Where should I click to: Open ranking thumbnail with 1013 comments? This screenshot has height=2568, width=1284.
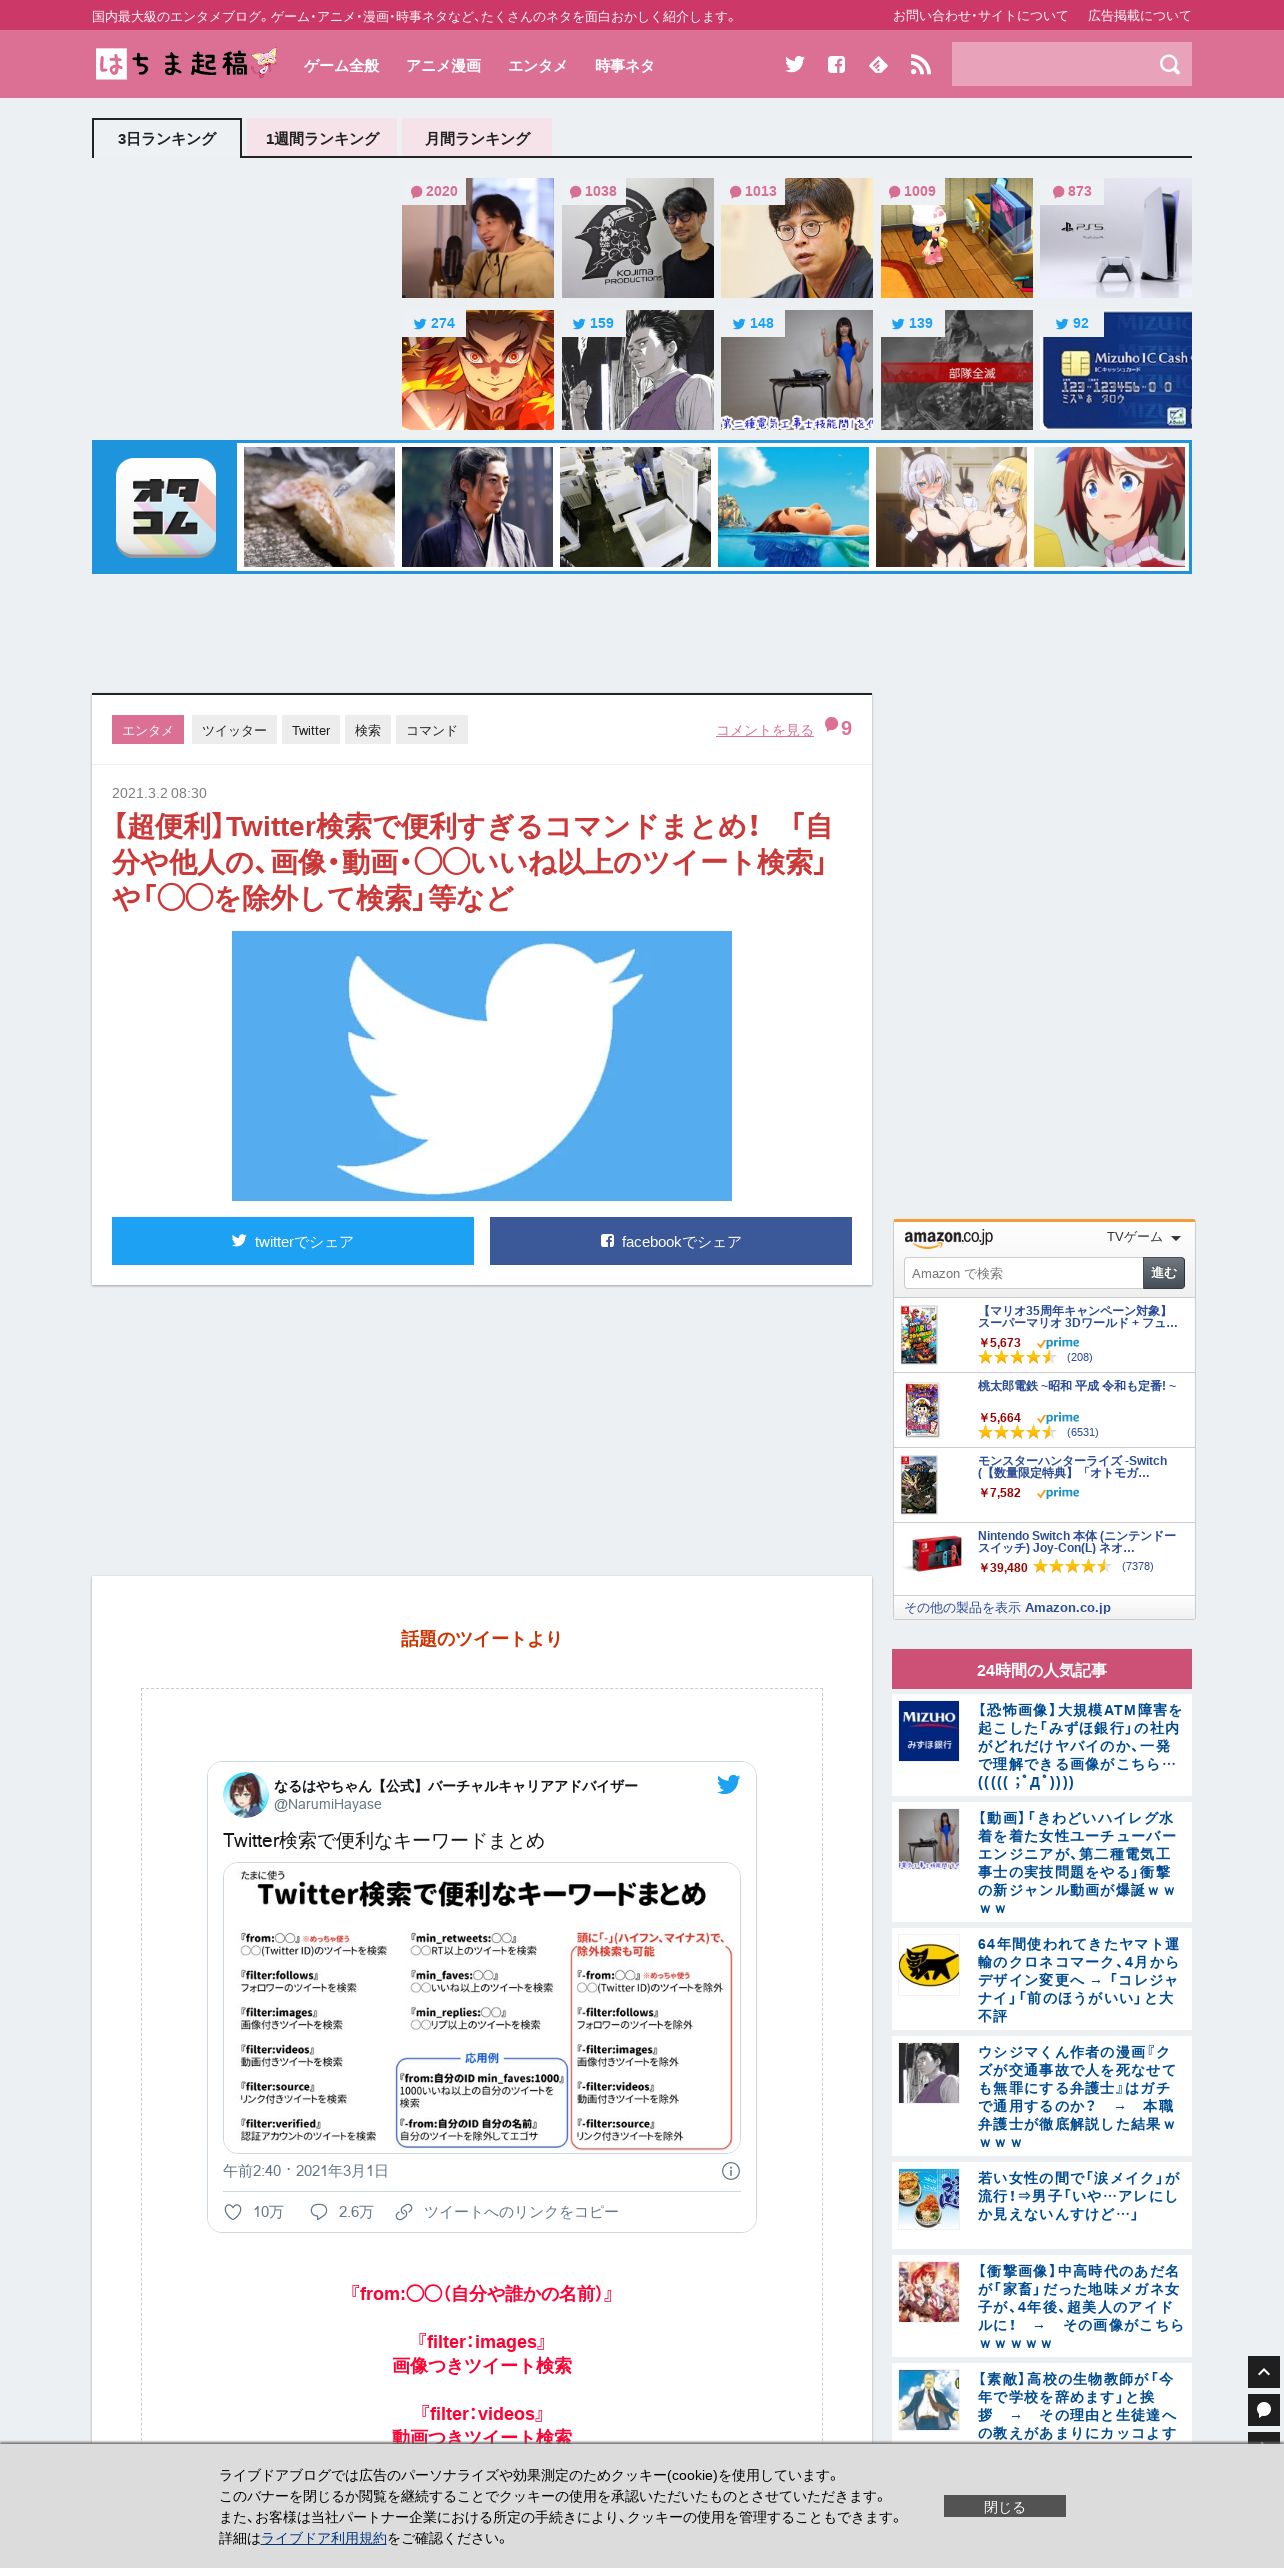[x=797, y=238]
